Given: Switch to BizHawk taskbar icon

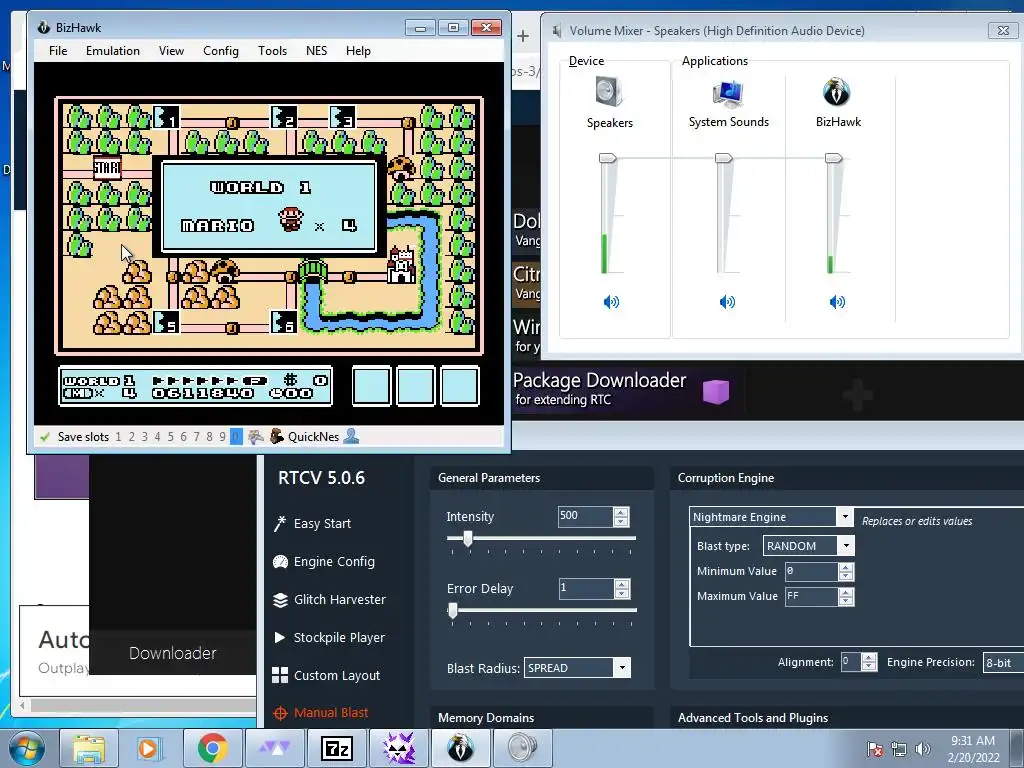Looking at the screenshot, I should tap(460, 748).
